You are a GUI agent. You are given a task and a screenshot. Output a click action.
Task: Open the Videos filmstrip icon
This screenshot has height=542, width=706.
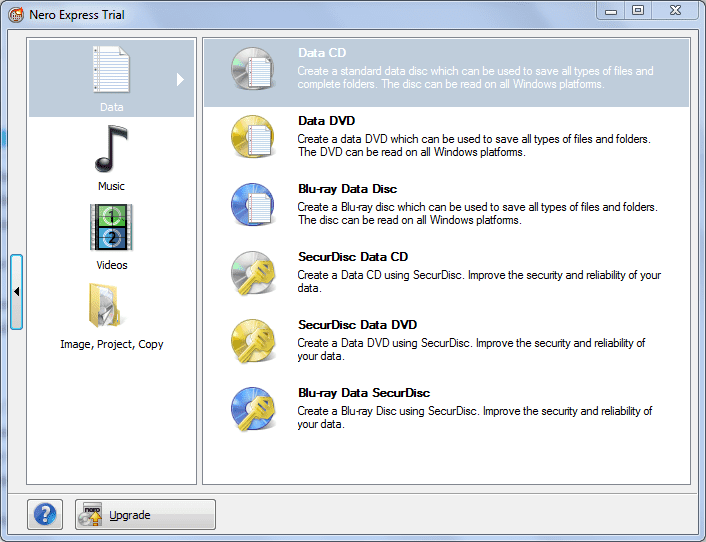point(111,227)
